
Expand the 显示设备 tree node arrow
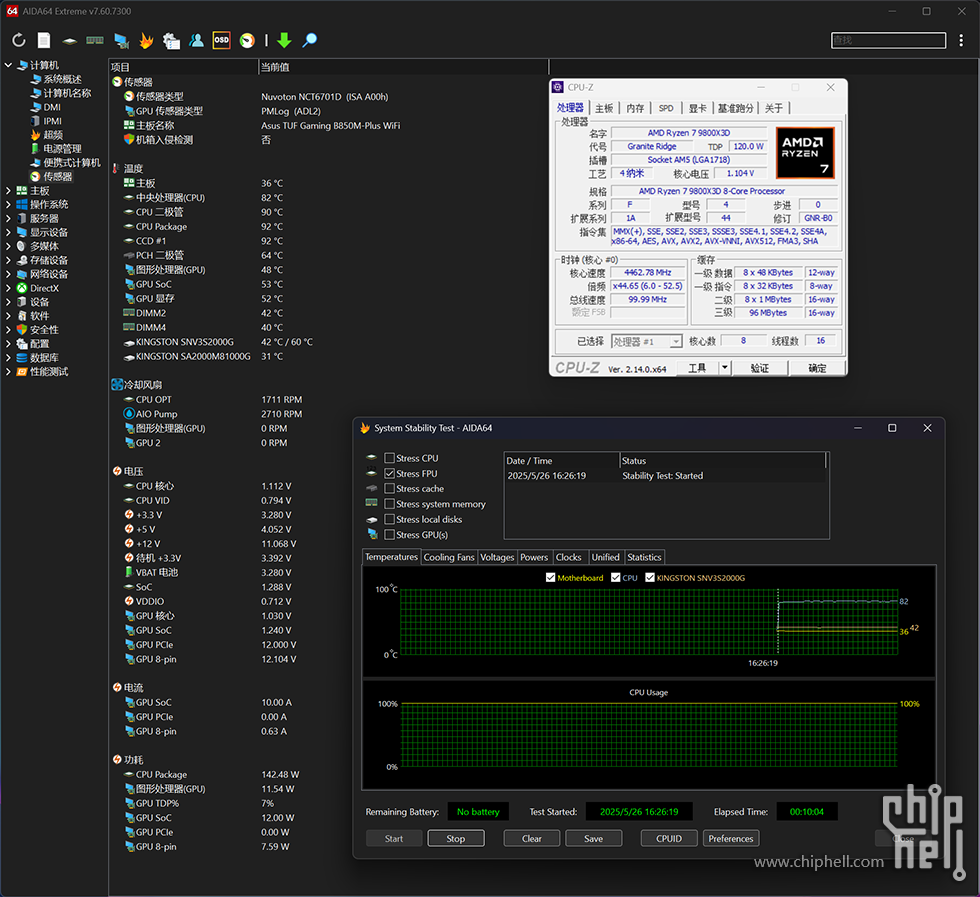[x=8, y=233]
